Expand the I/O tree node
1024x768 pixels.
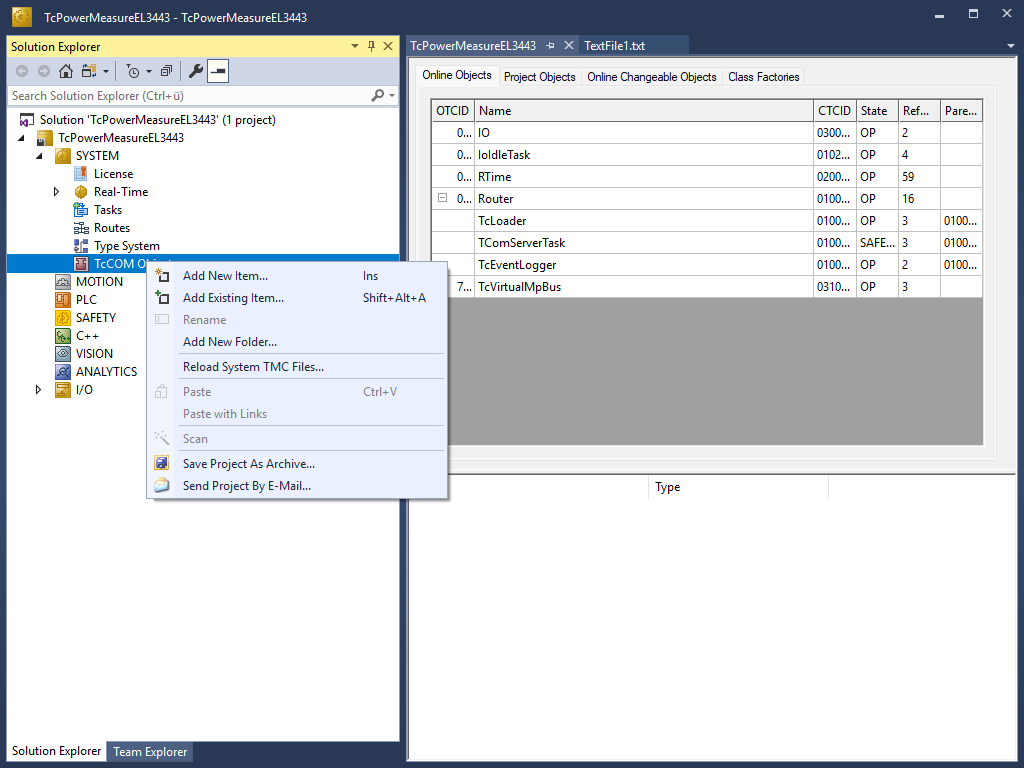click(x=39, y=390)
